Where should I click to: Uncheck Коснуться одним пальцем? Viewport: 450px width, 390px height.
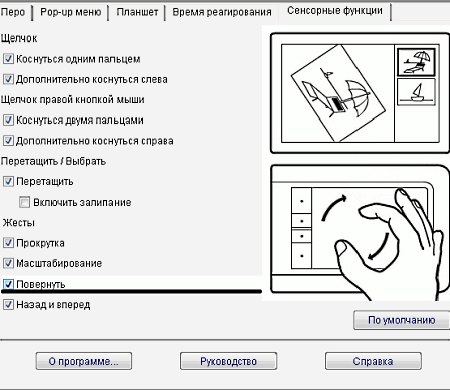[x=8, y=59]
